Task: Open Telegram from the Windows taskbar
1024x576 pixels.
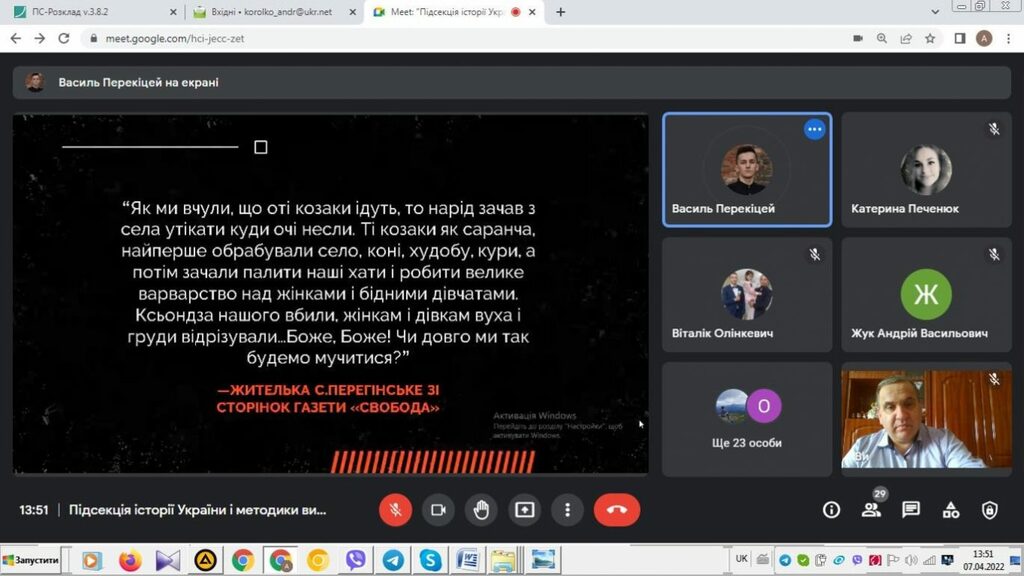Action: coord(393,560)
